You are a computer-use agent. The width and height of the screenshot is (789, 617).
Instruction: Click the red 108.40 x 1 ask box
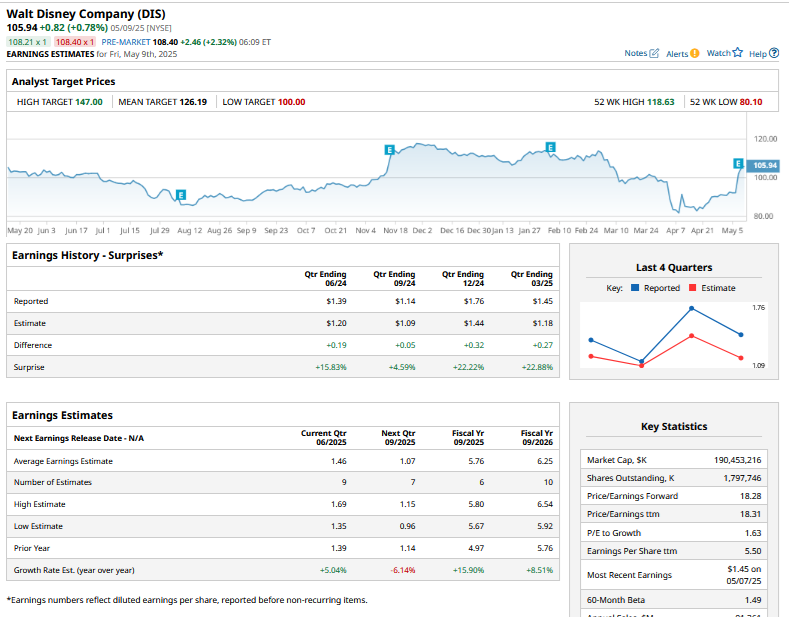point(76,42)
